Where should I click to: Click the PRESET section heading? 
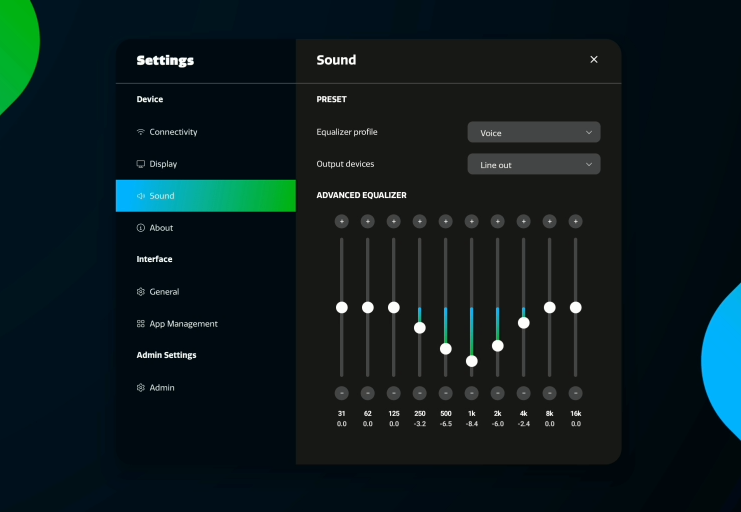[331, 99]
